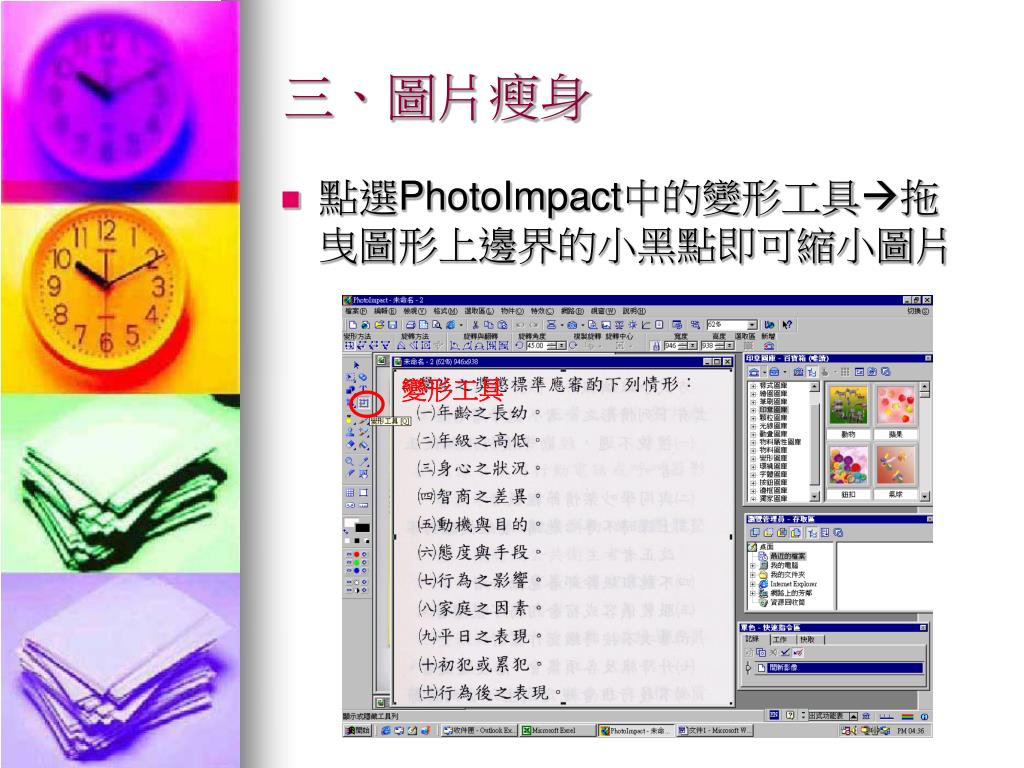Switch to 文件1 - Microsoft Word taskbar button

(x=714, y=731)
